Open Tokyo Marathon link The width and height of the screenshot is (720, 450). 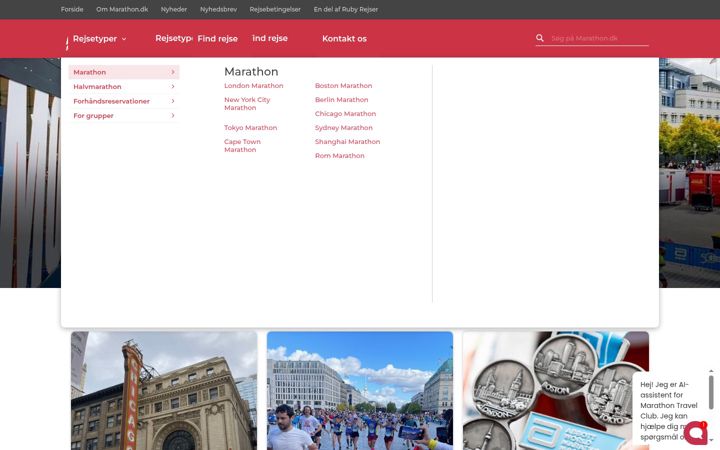251,128
